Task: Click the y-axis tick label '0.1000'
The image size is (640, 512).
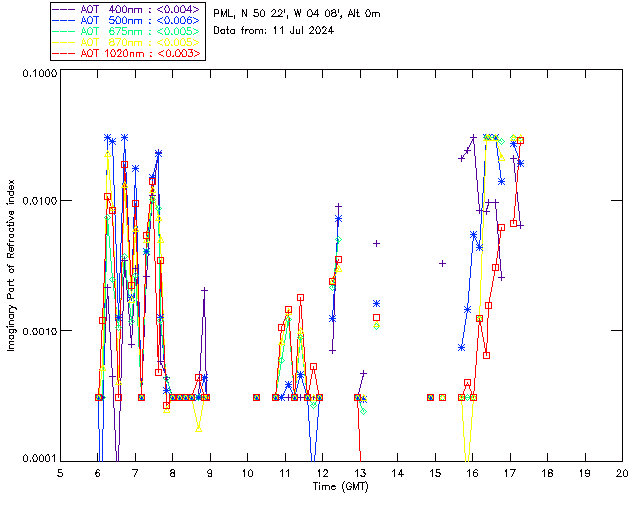Action: [40, 73]
